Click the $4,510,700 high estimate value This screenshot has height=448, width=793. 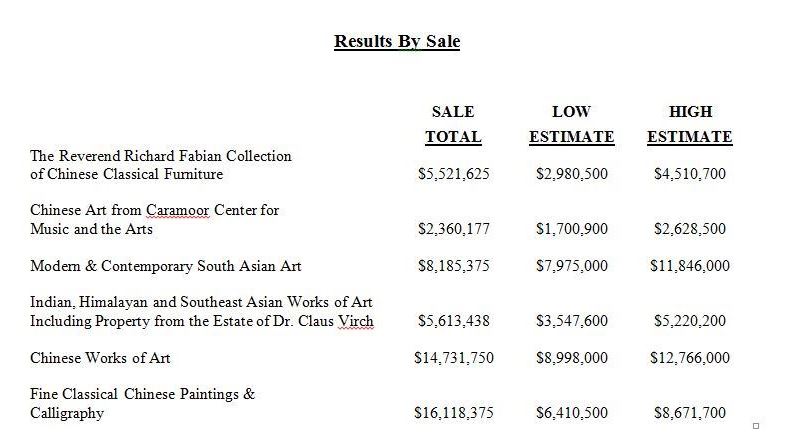click(x=690, y=174)
